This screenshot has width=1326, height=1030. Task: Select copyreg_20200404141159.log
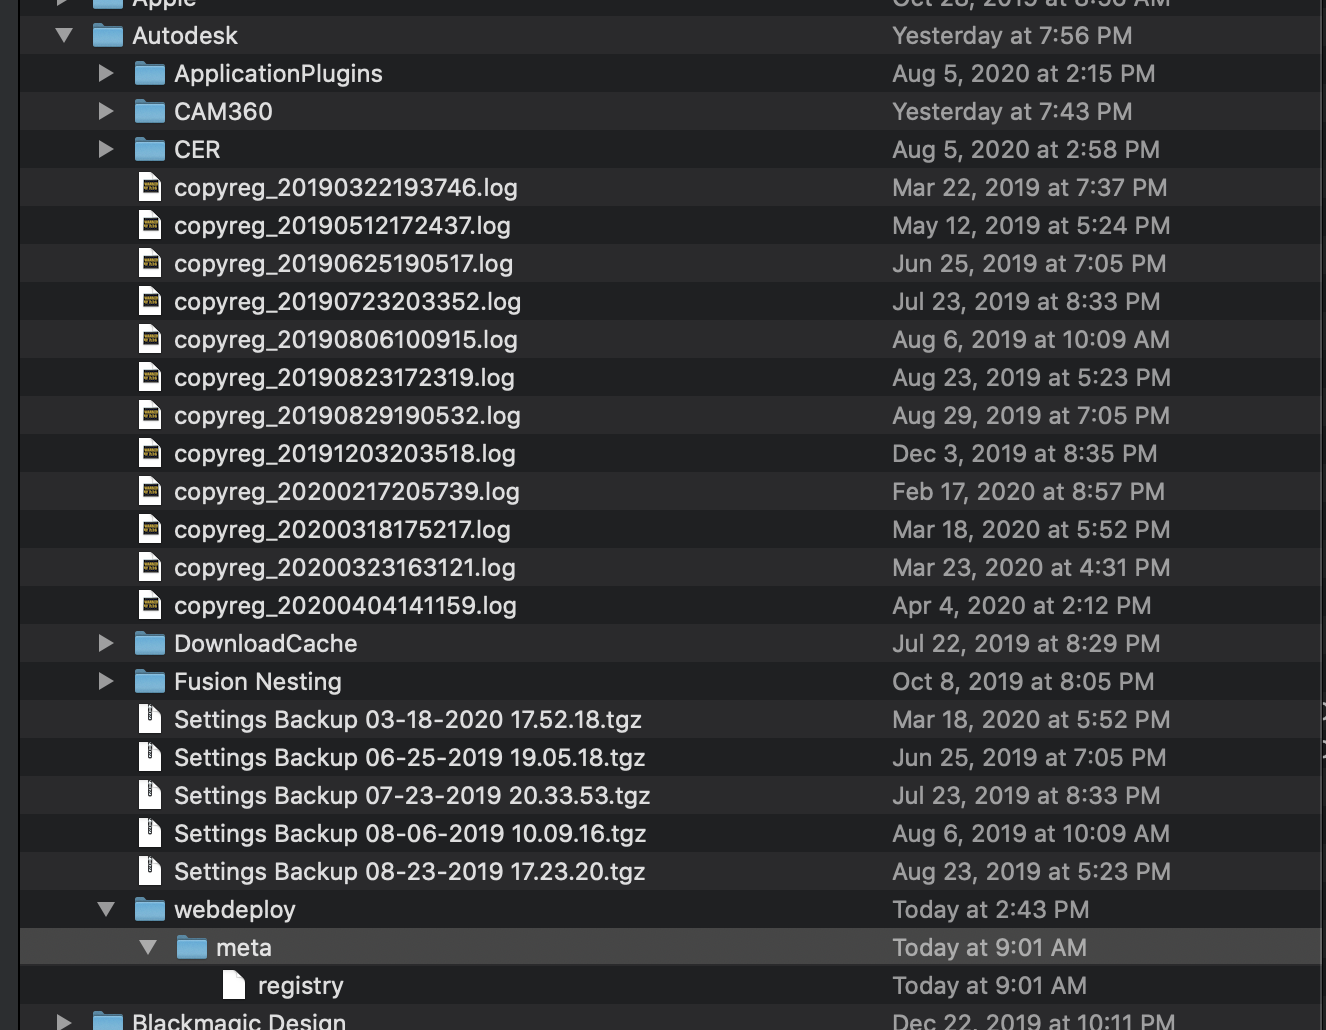tap(345, 605)
